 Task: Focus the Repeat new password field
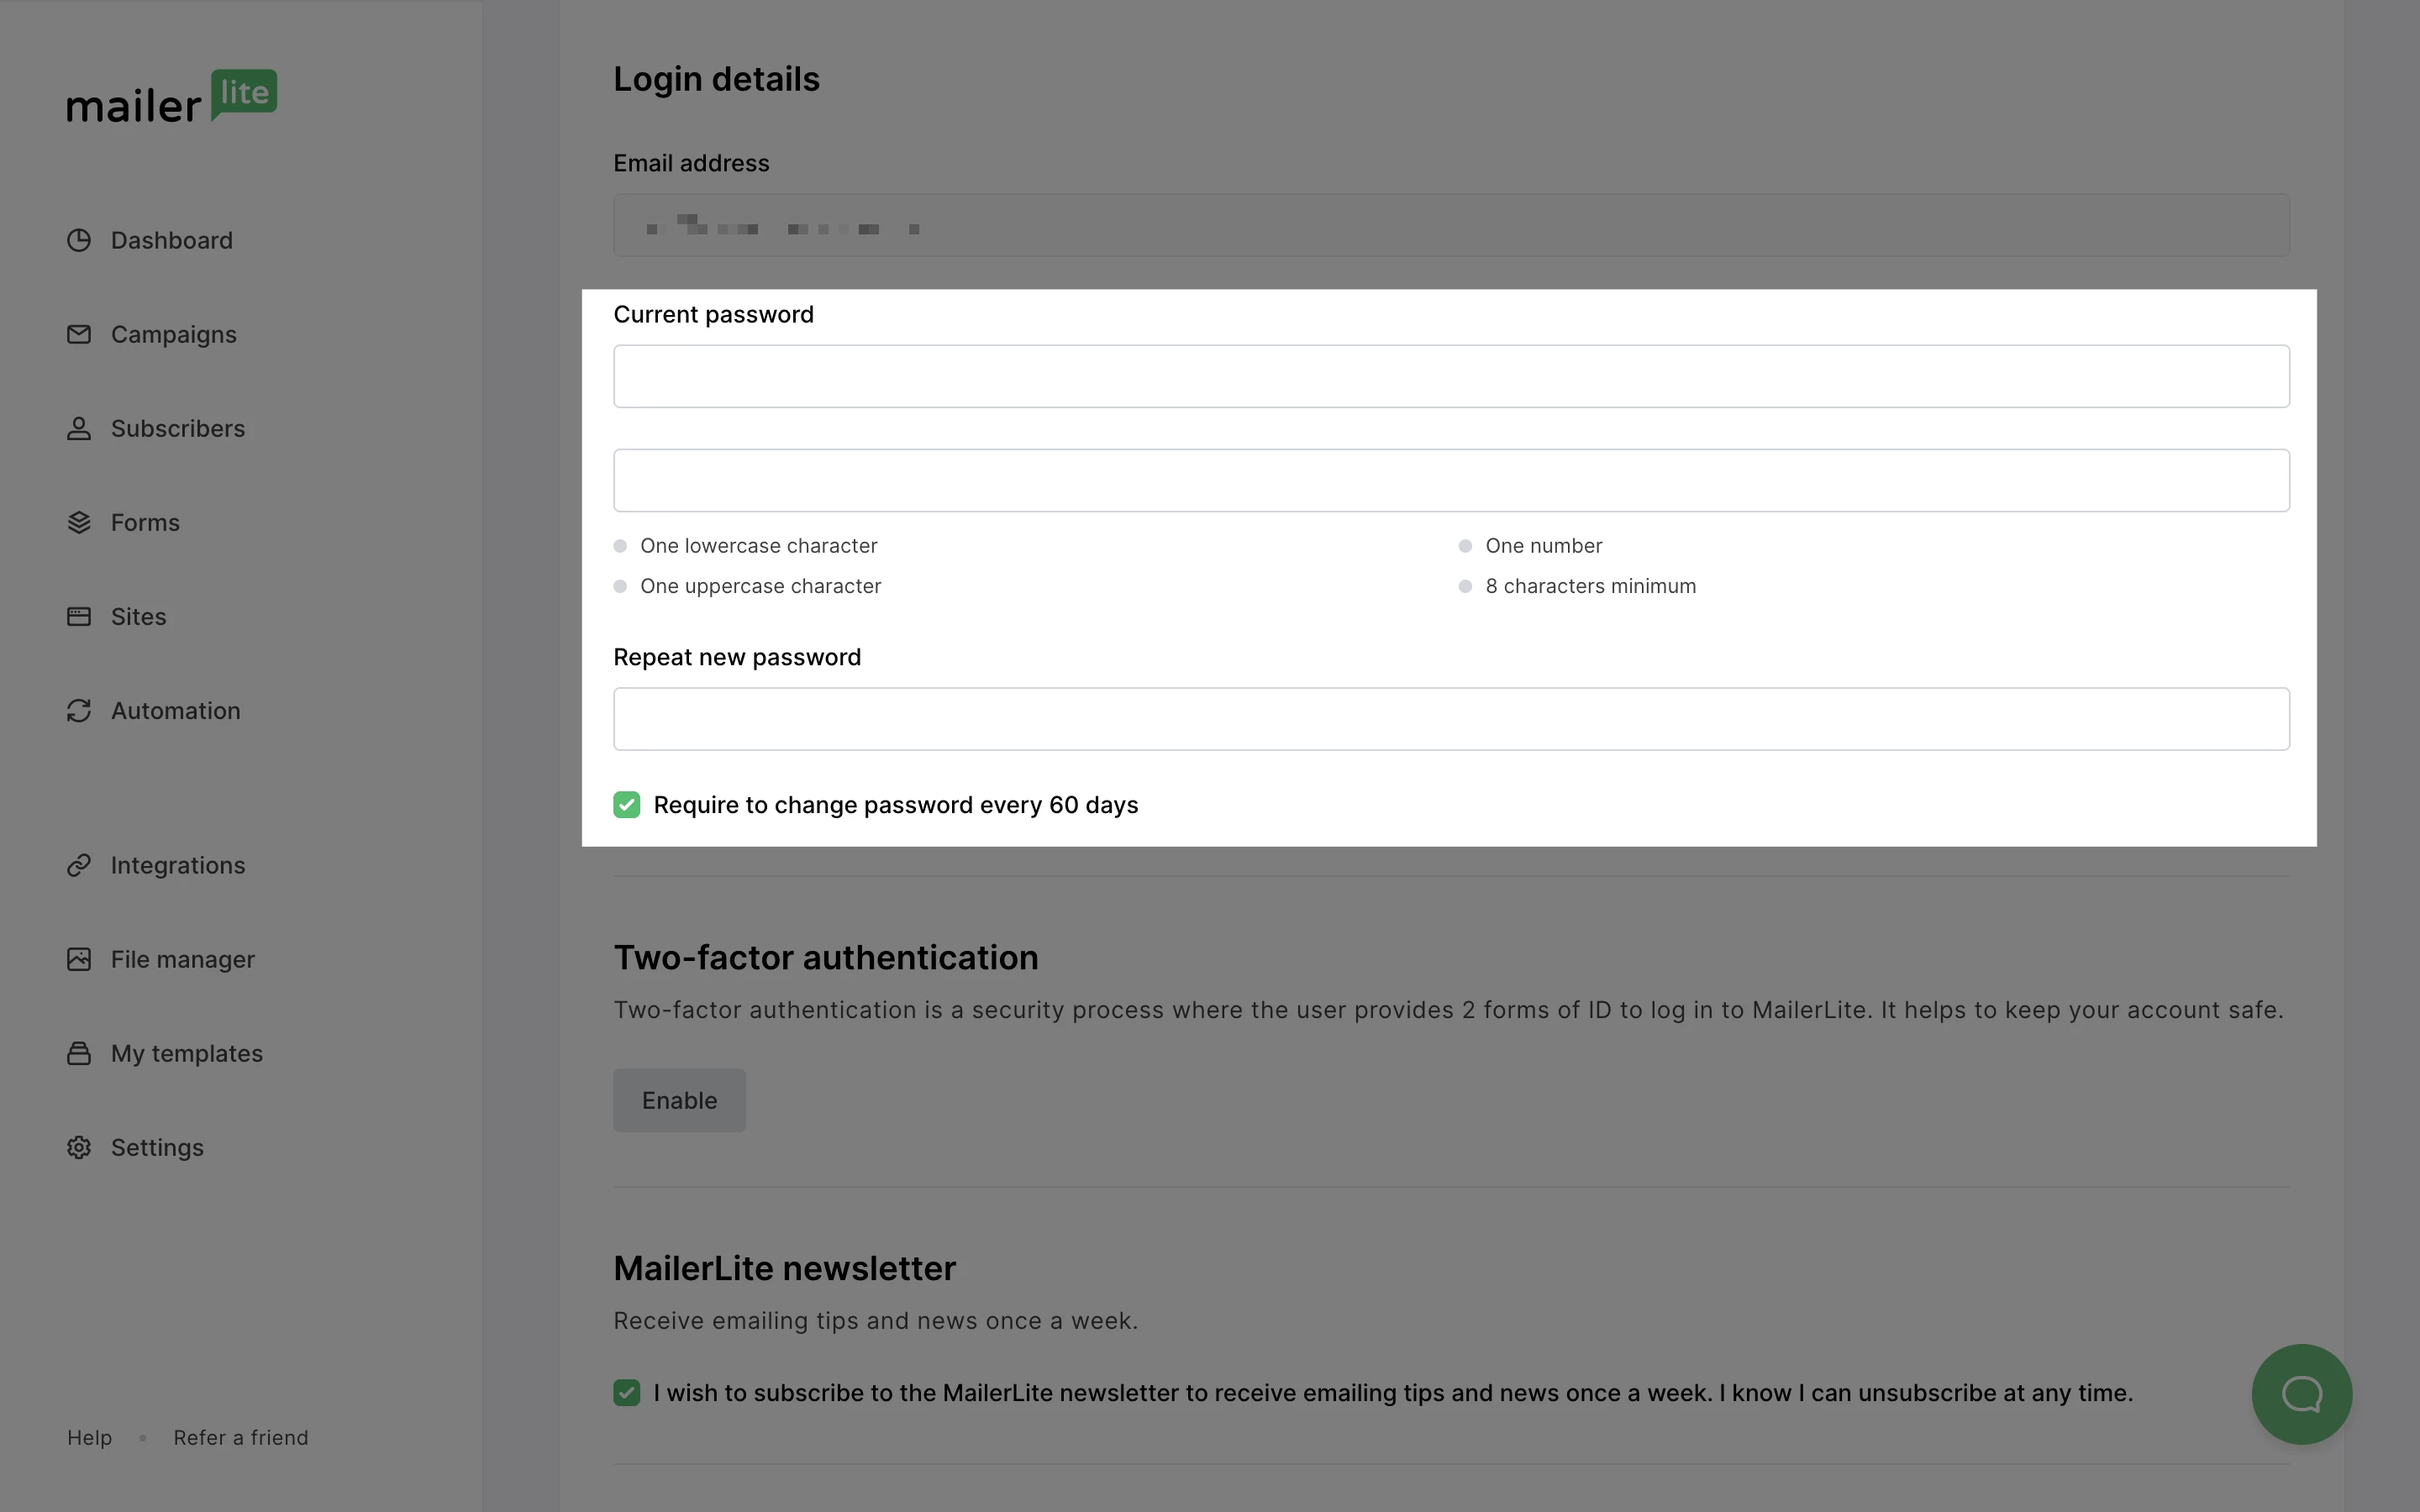coord(1451,719)
